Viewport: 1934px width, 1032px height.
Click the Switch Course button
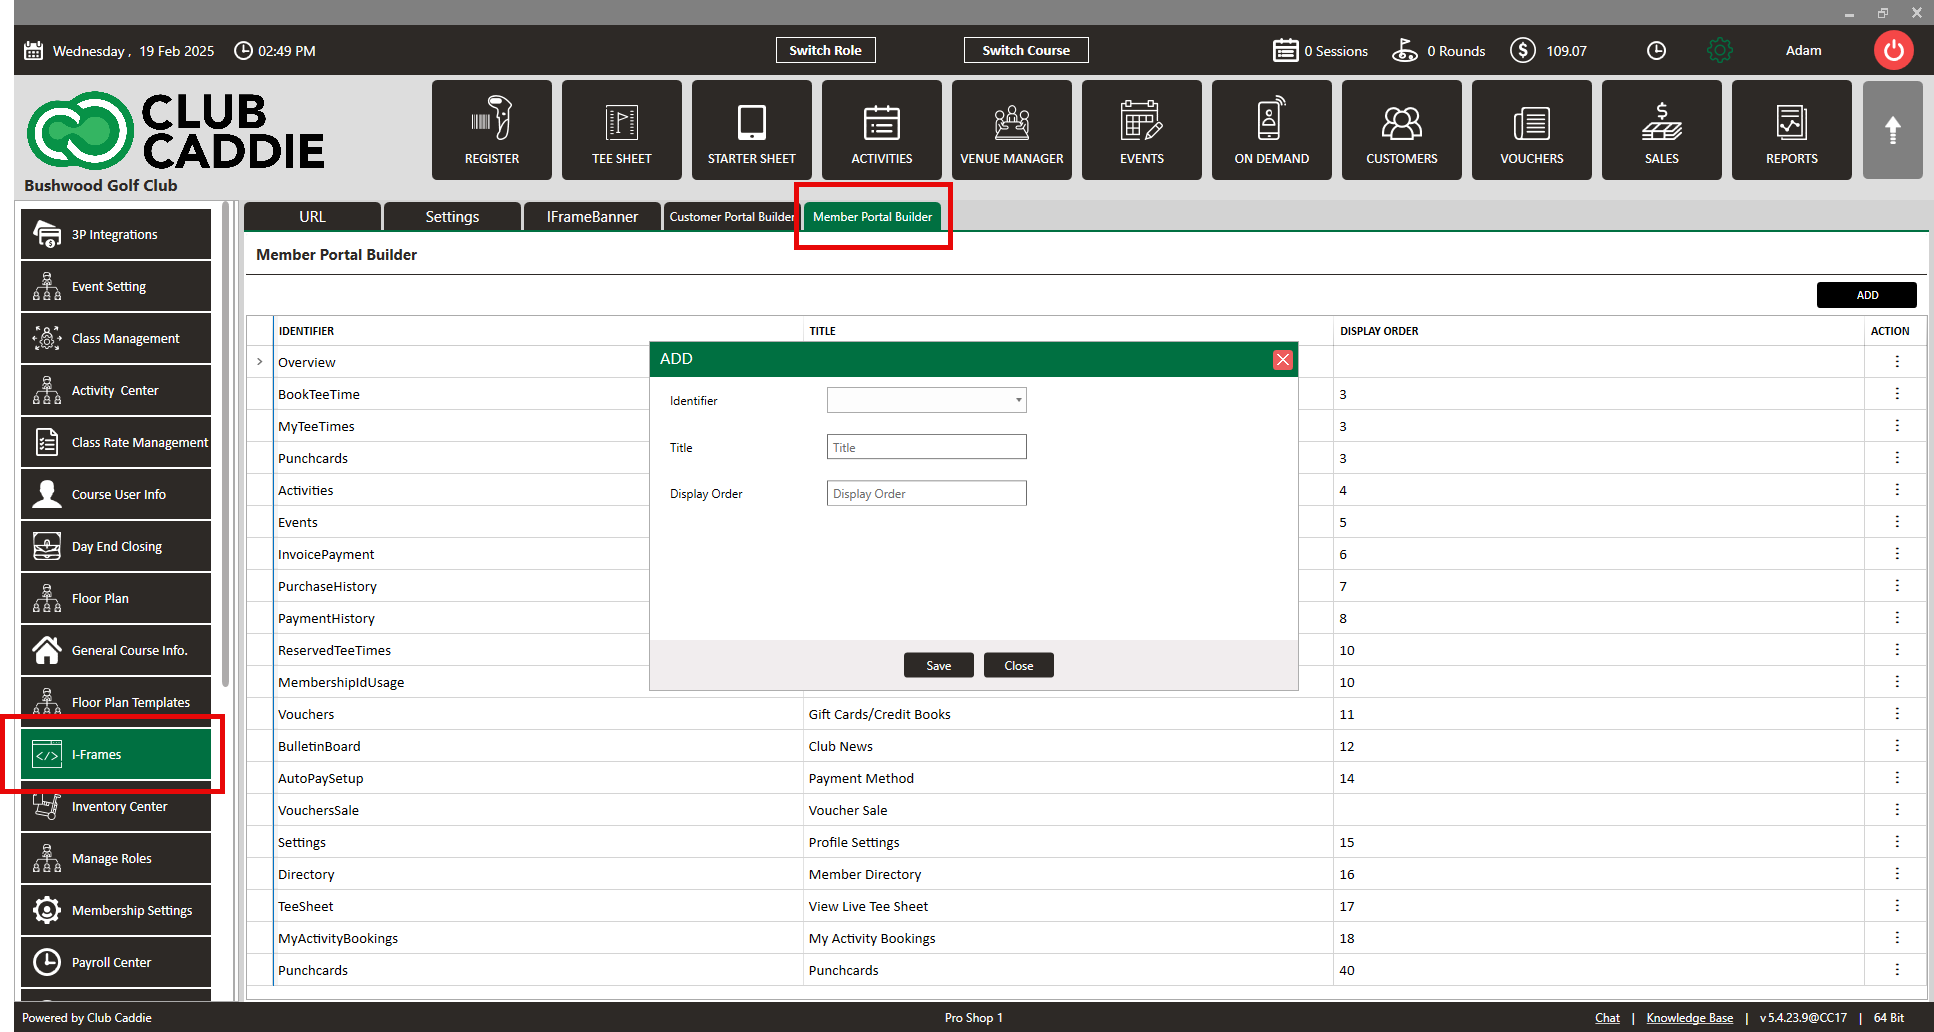coord(1026,50)
